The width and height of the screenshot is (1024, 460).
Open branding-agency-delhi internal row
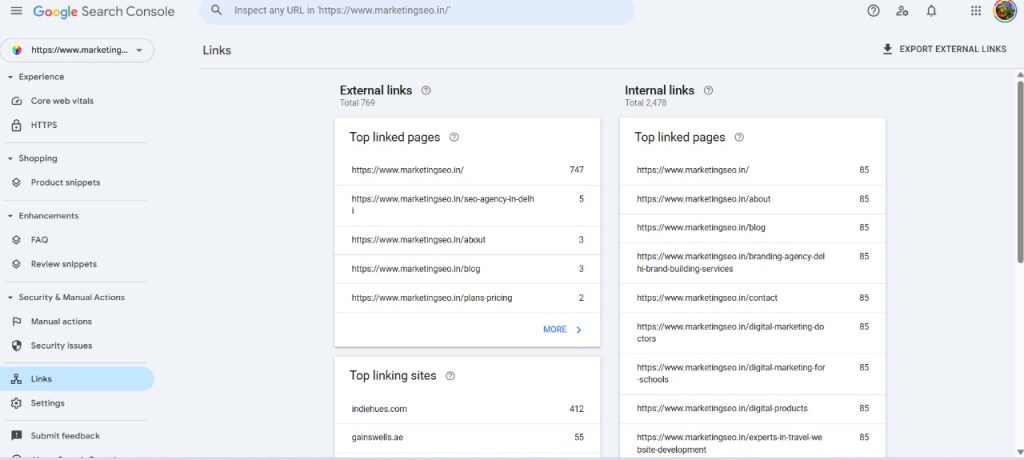click(753, 263)
